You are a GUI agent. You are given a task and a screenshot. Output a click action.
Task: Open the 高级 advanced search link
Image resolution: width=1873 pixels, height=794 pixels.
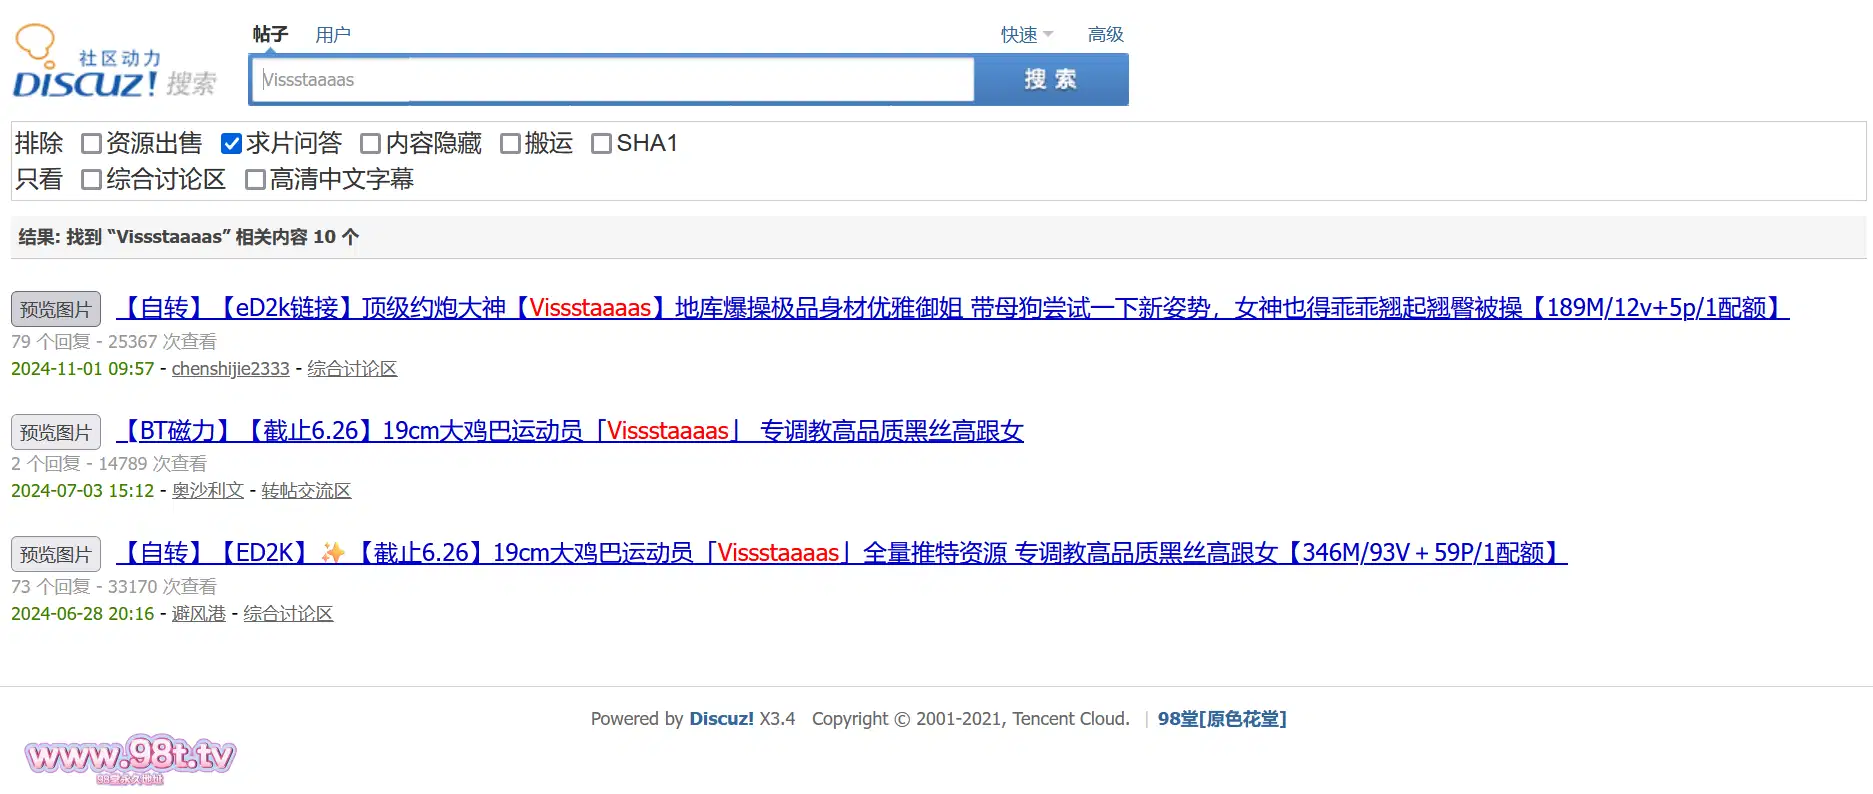coord(1106,35)
